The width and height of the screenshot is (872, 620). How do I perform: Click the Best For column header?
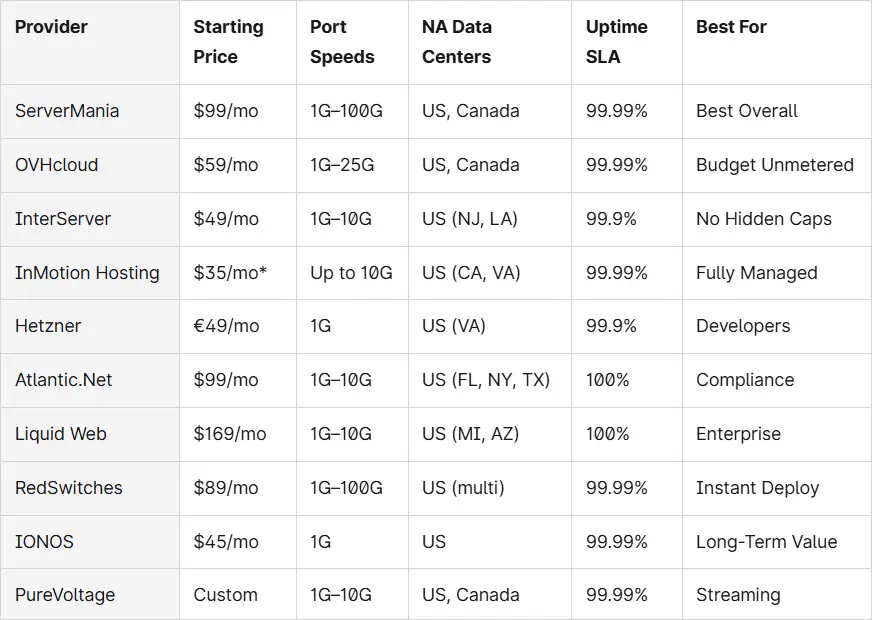(x=731, y=28)
